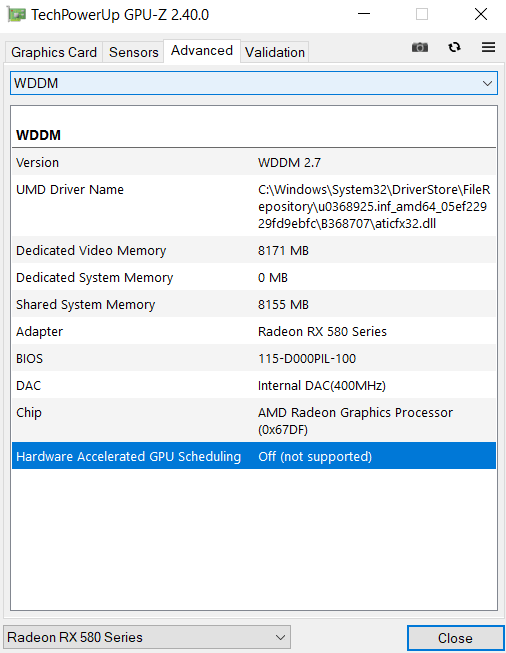Close the window with the X button
The image size is (506, 653).
click(x=481, y=14)
